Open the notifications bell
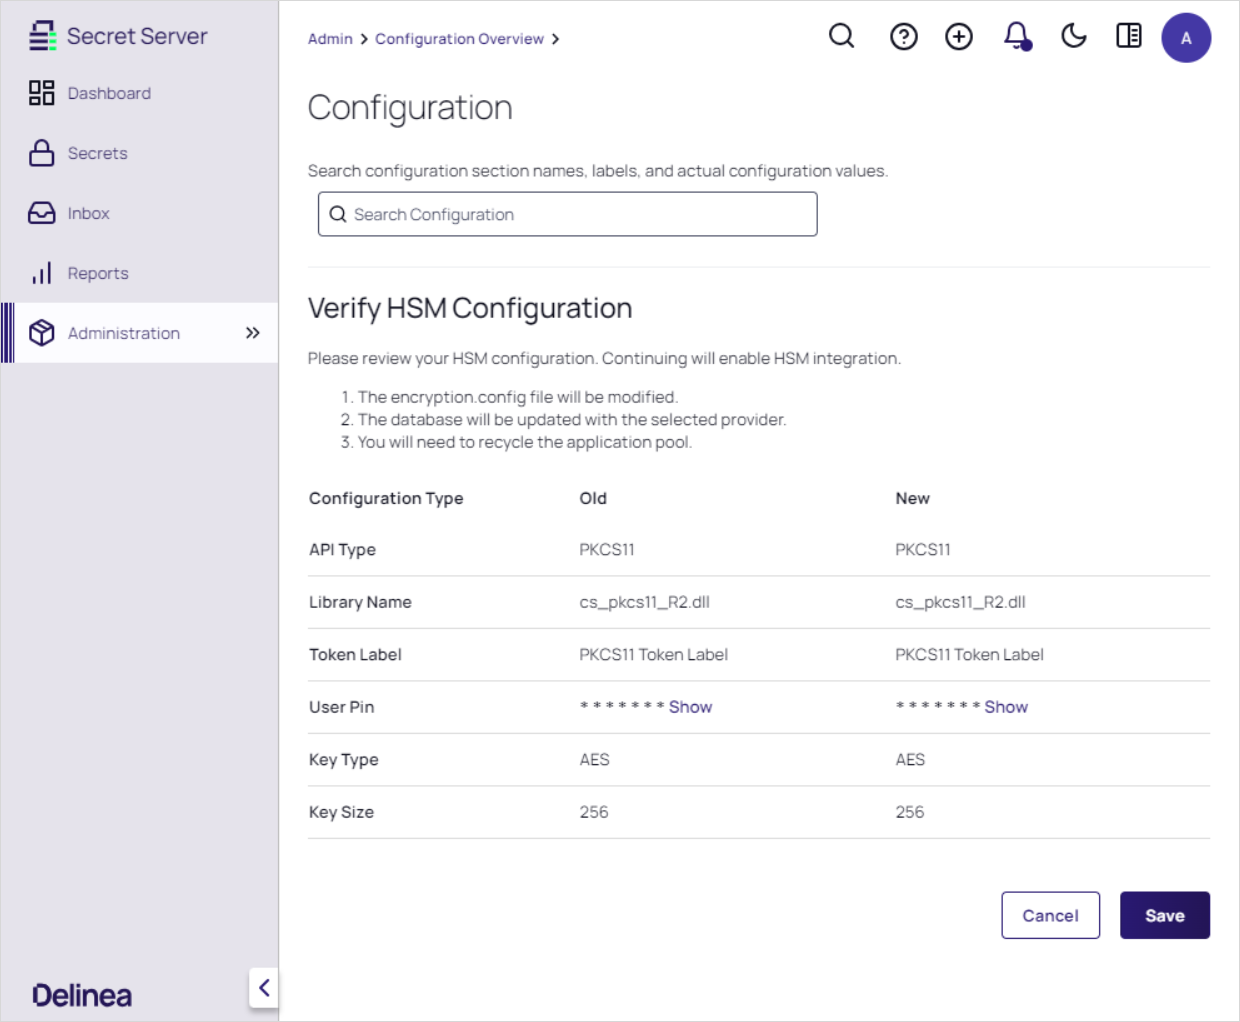1240x1022 pixels. [1016, 37]
